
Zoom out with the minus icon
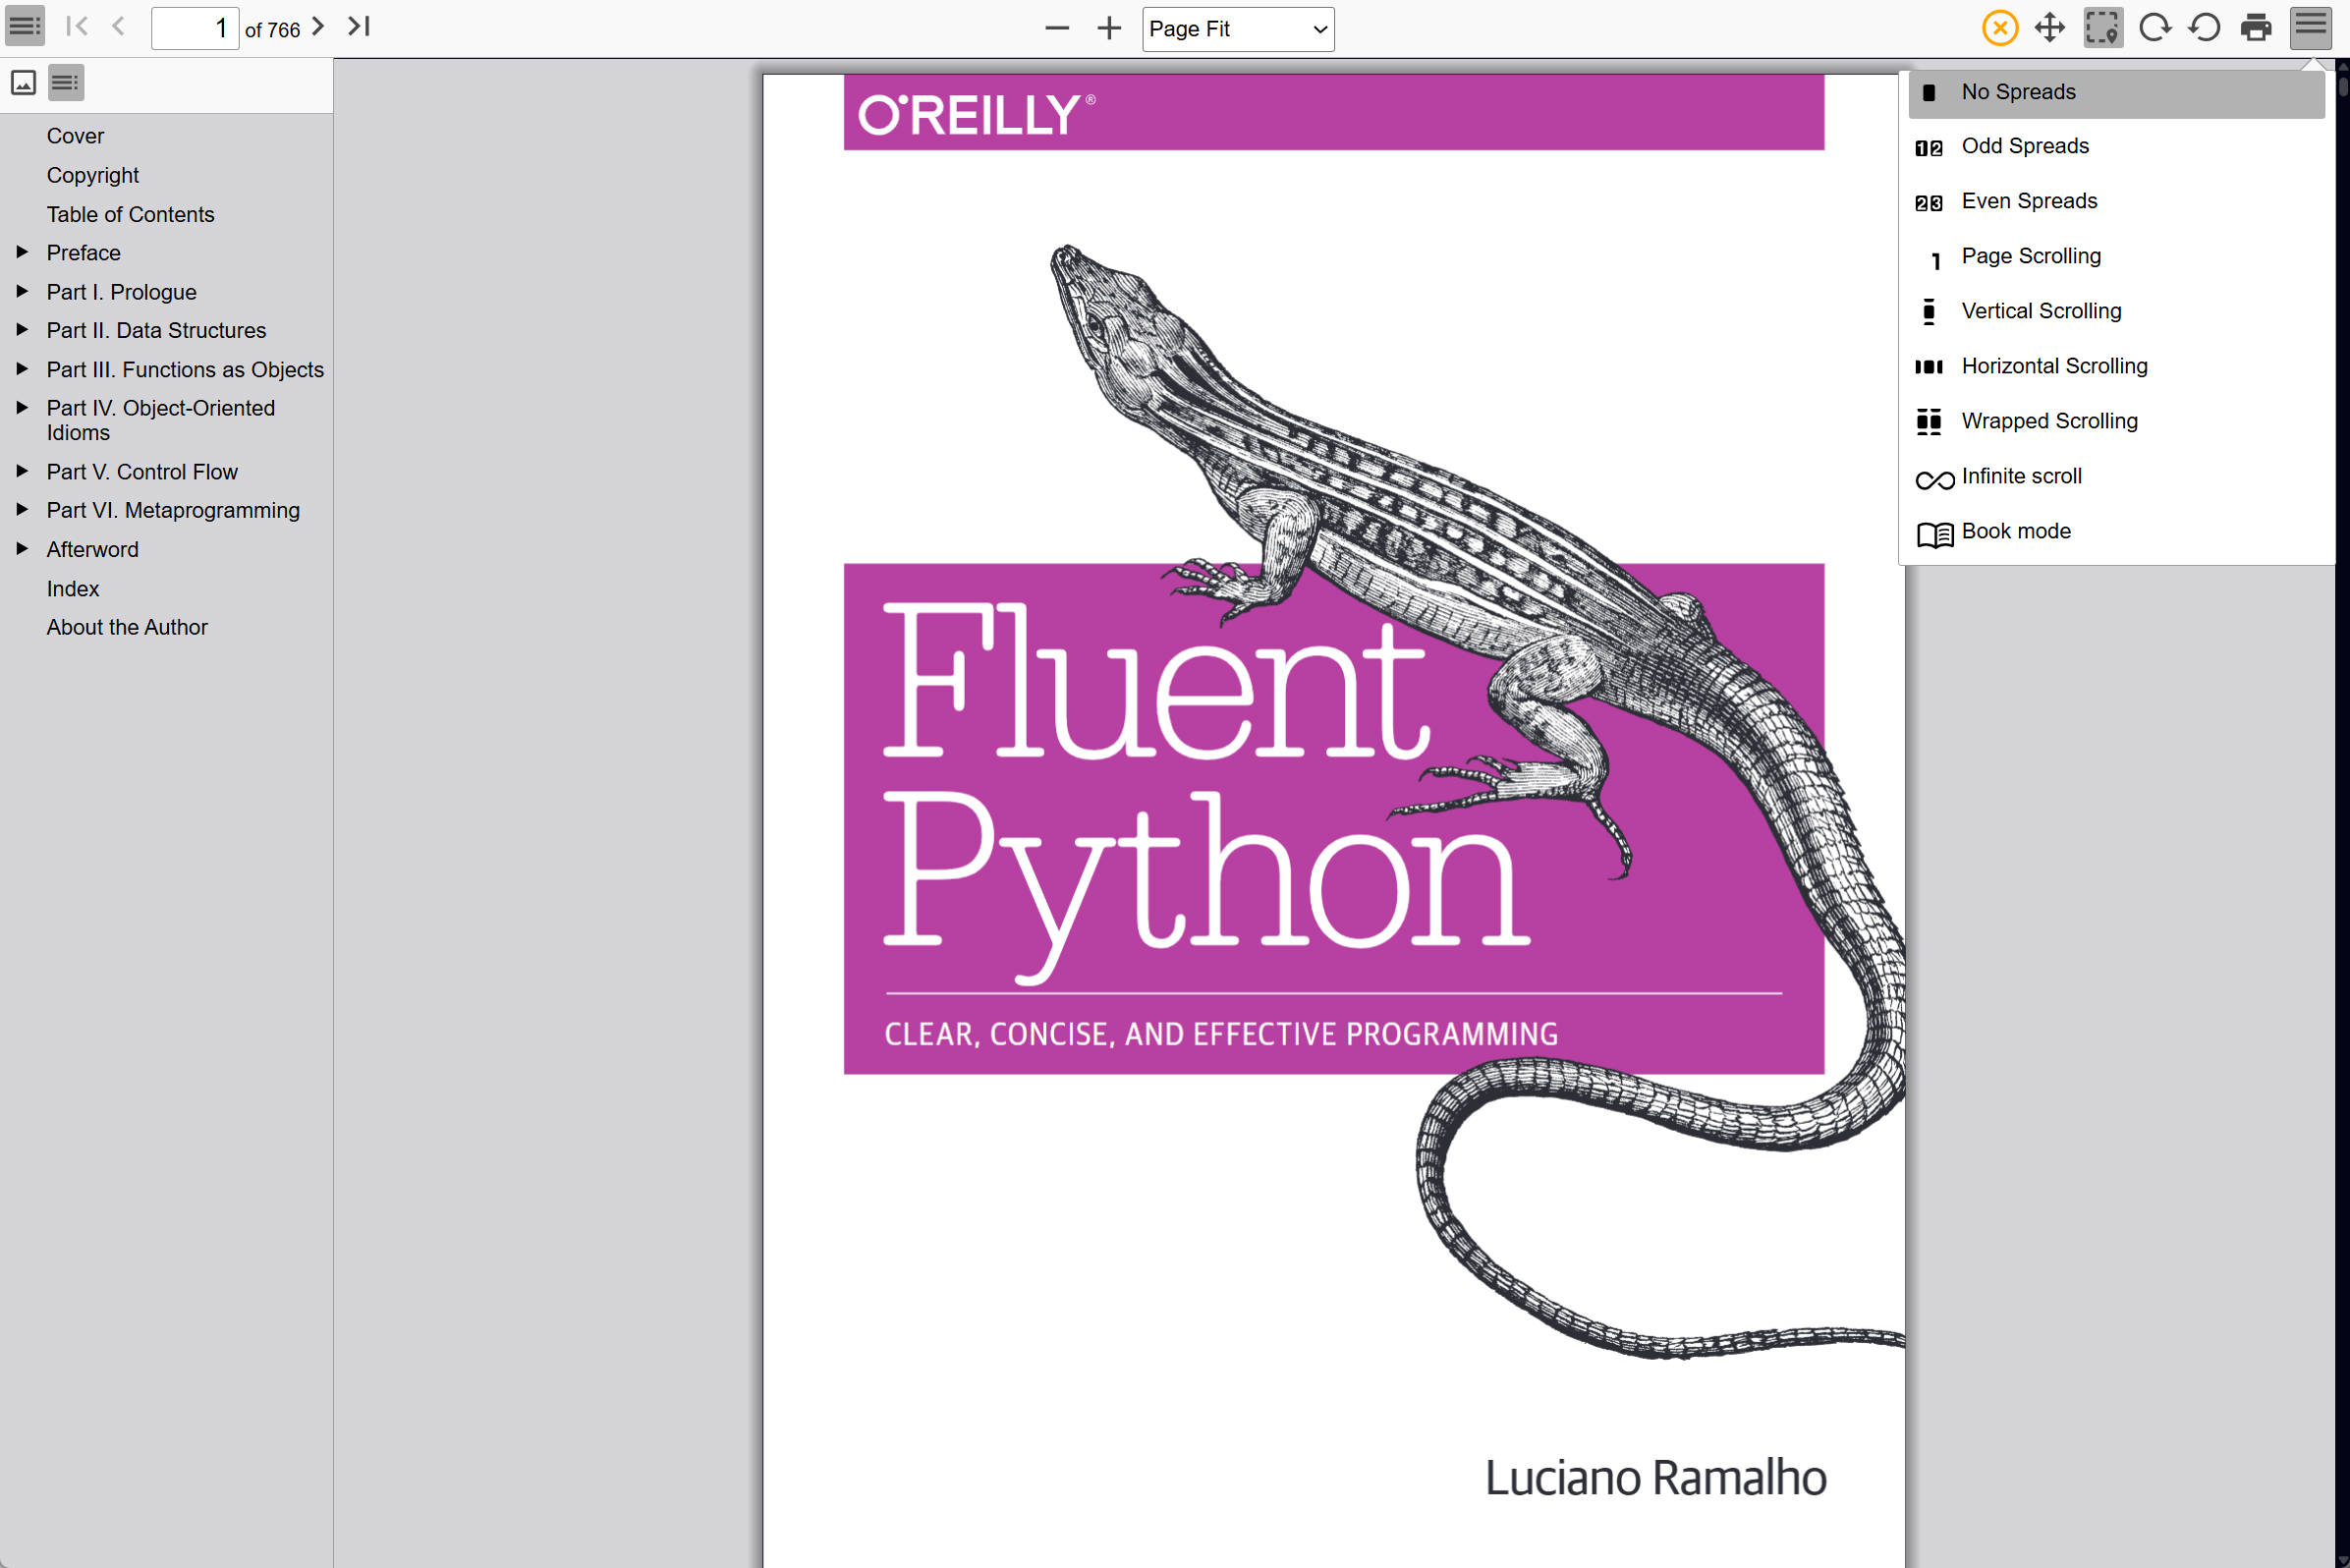pos(1057,28)
